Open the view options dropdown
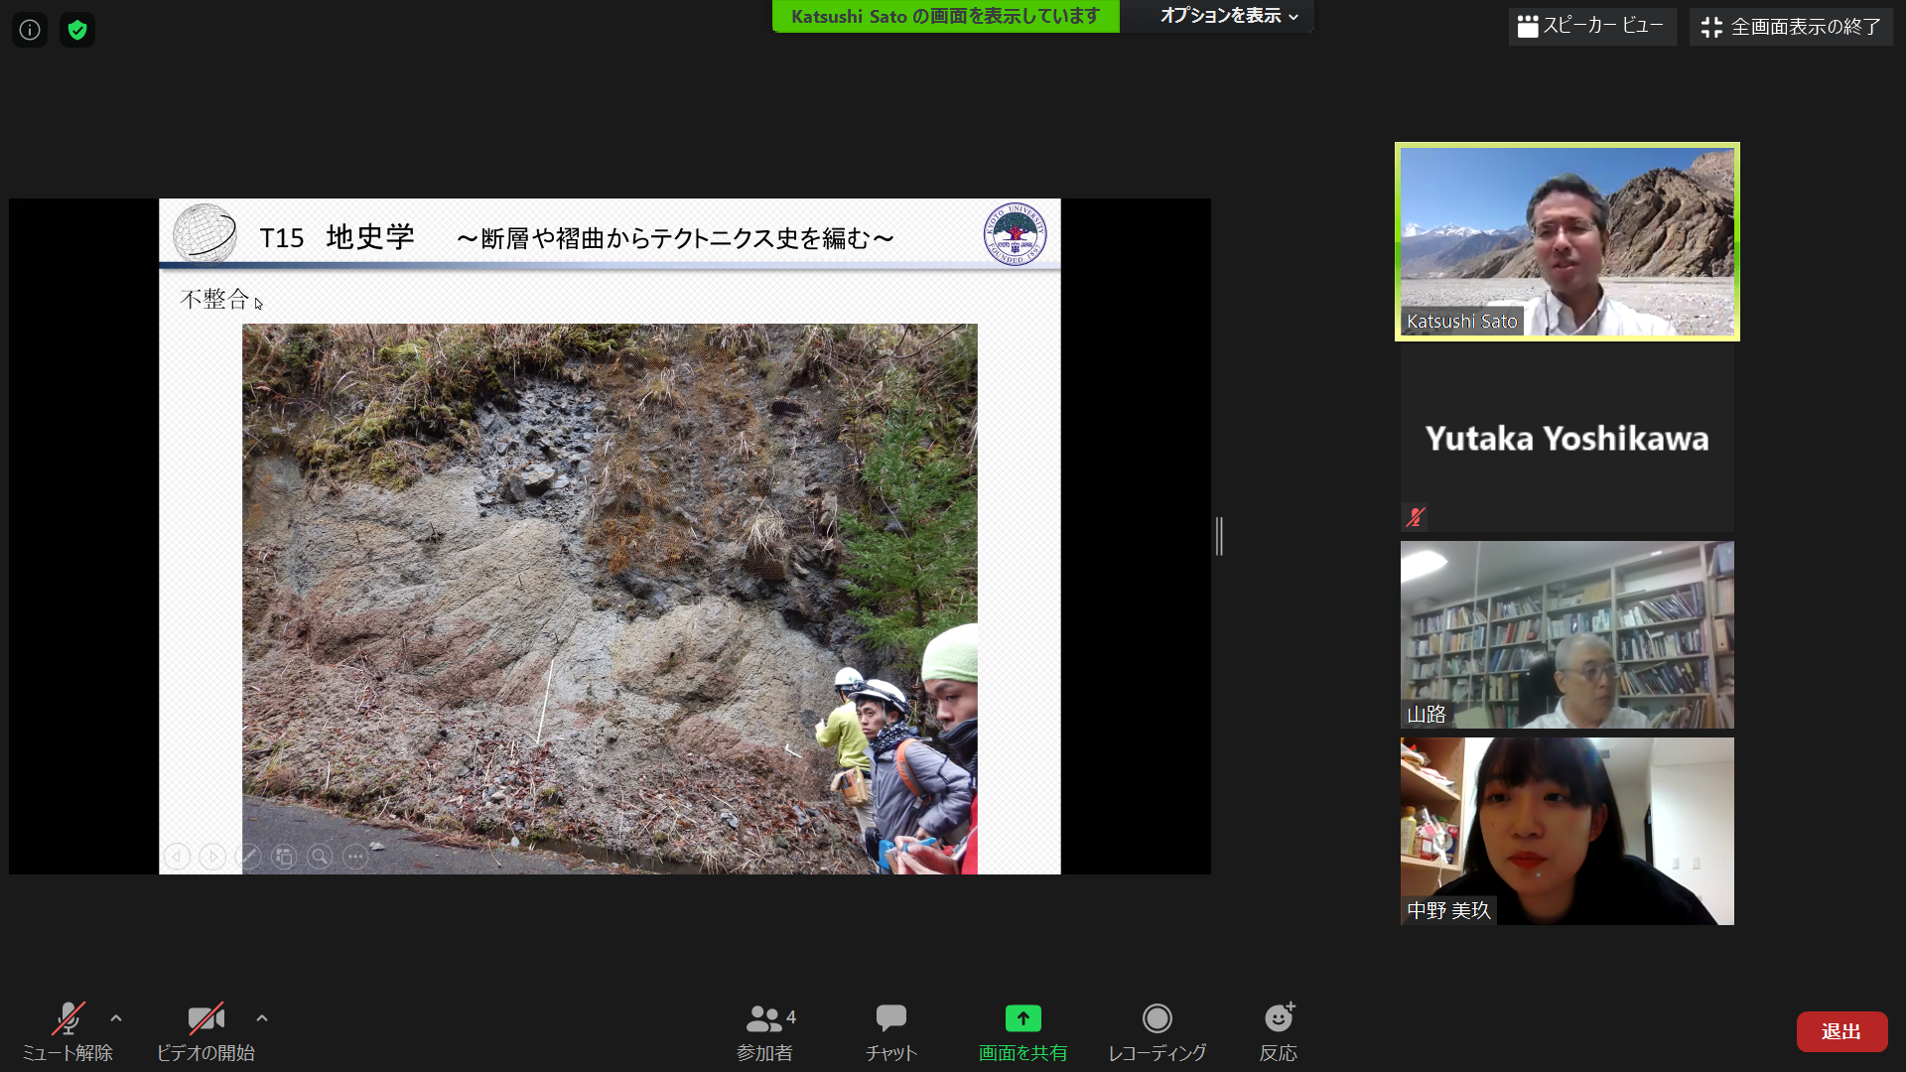Image resolution: width=1906 pixels, height=1072 pixels. [x=1228, y=16]
